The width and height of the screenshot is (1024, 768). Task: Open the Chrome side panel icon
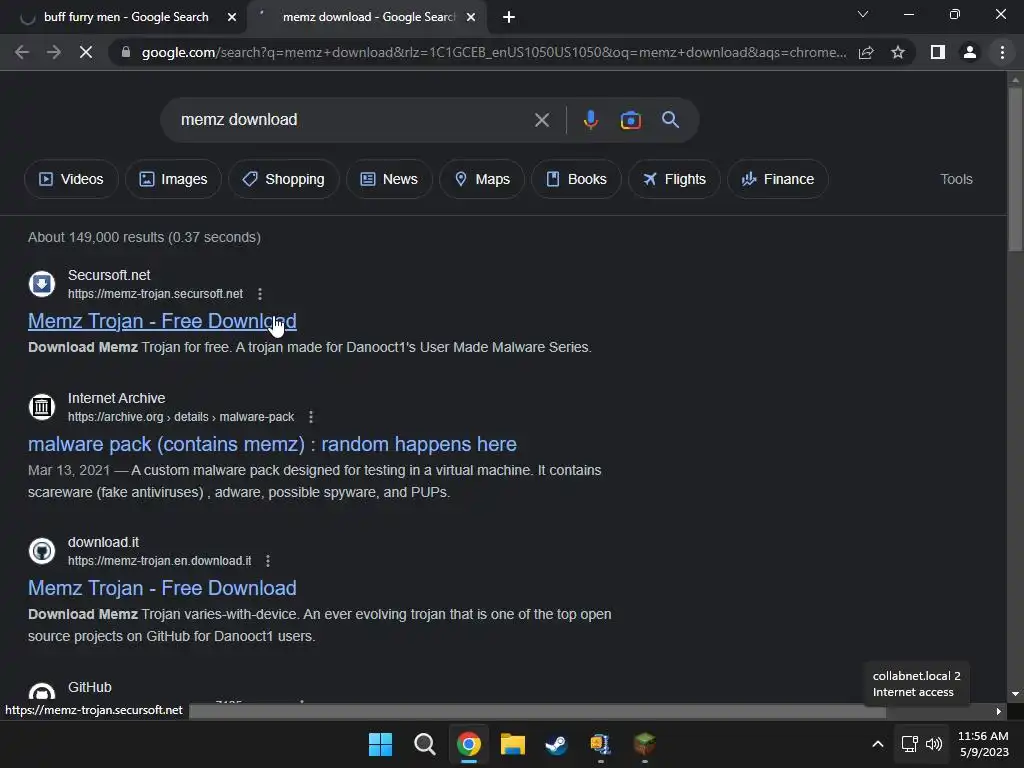point(938,52)
